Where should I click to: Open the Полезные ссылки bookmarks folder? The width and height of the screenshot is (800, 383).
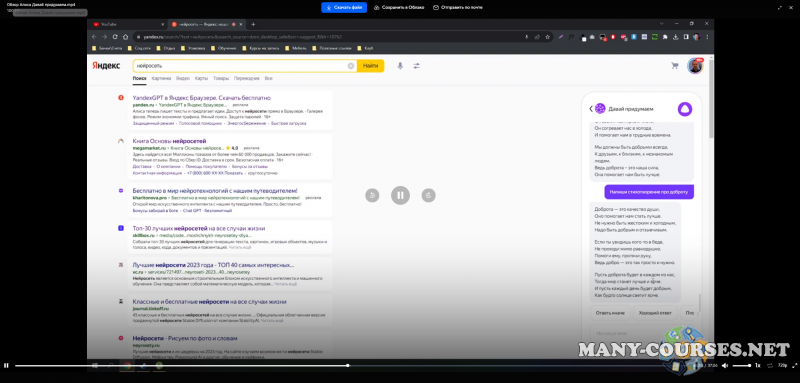tap(332, 48)
